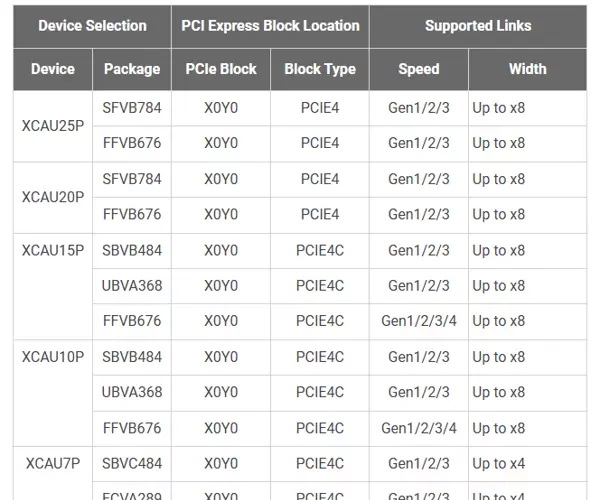Select the Width column header
The image size is (600, 500).
[x=527, y=69]
